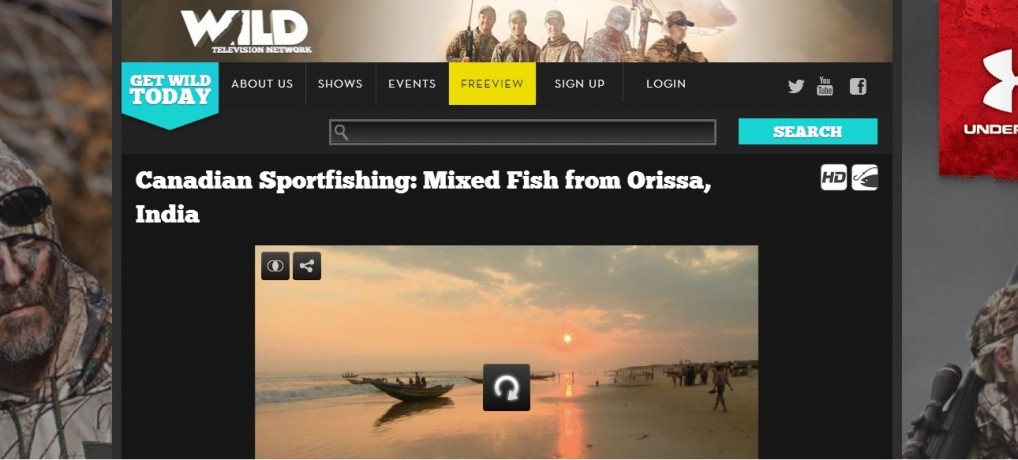
Task: Click into the search text field
Action: click(523, 132)
